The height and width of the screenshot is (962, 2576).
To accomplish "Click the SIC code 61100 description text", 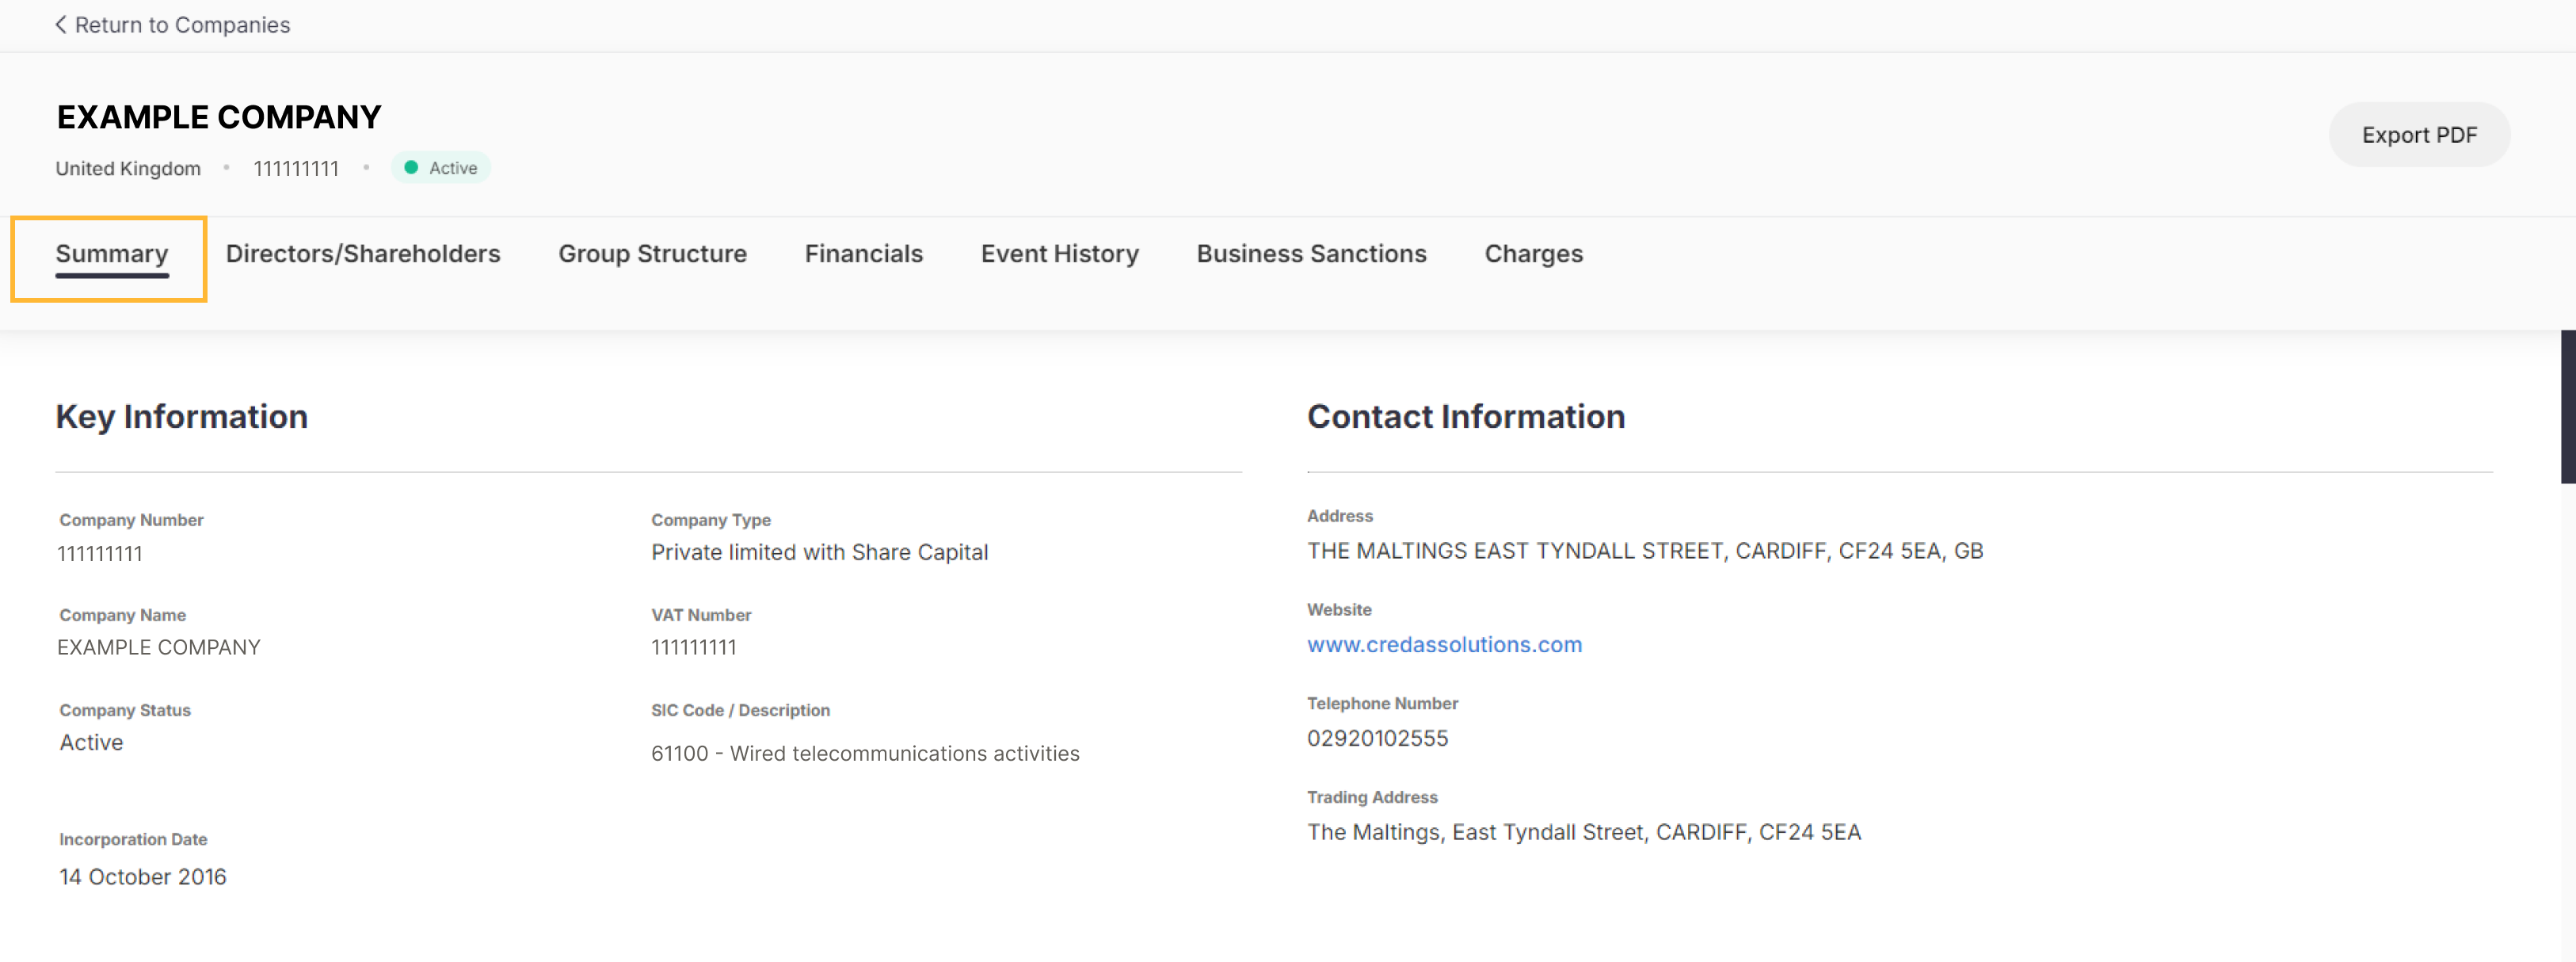I will [865, 753].
